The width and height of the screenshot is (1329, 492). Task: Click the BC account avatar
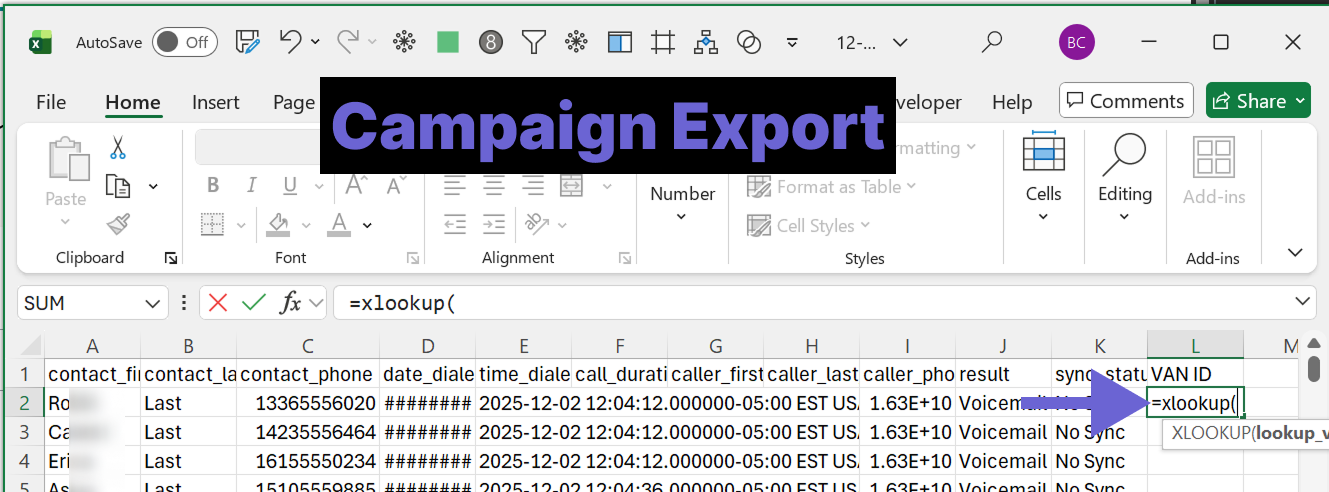click(x=1077, y=42)
